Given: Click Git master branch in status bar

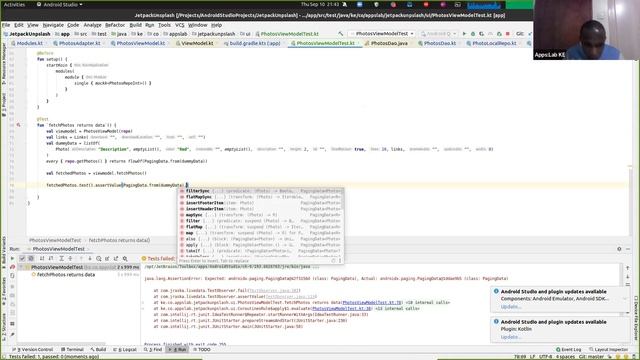Looking at the screenshot, I should point(591,357).
